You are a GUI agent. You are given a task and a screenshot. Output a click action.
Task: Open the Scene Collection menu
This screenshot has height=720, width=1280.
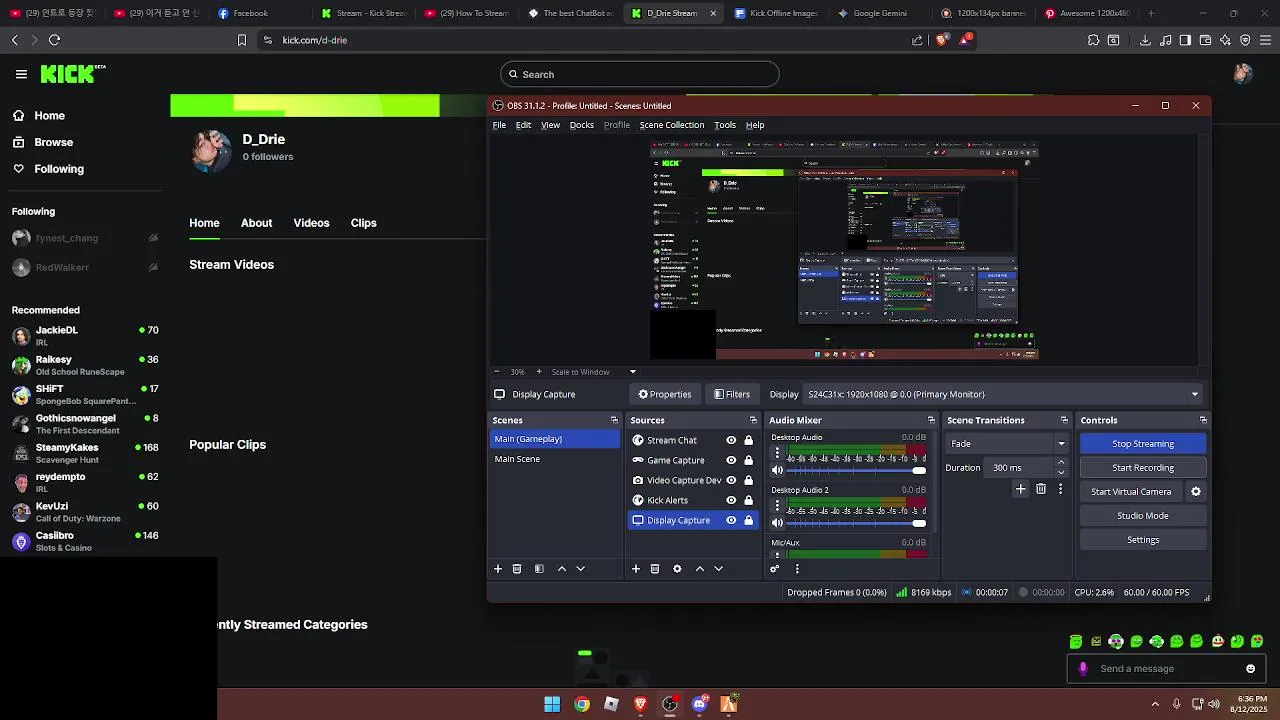pos(672,125)
